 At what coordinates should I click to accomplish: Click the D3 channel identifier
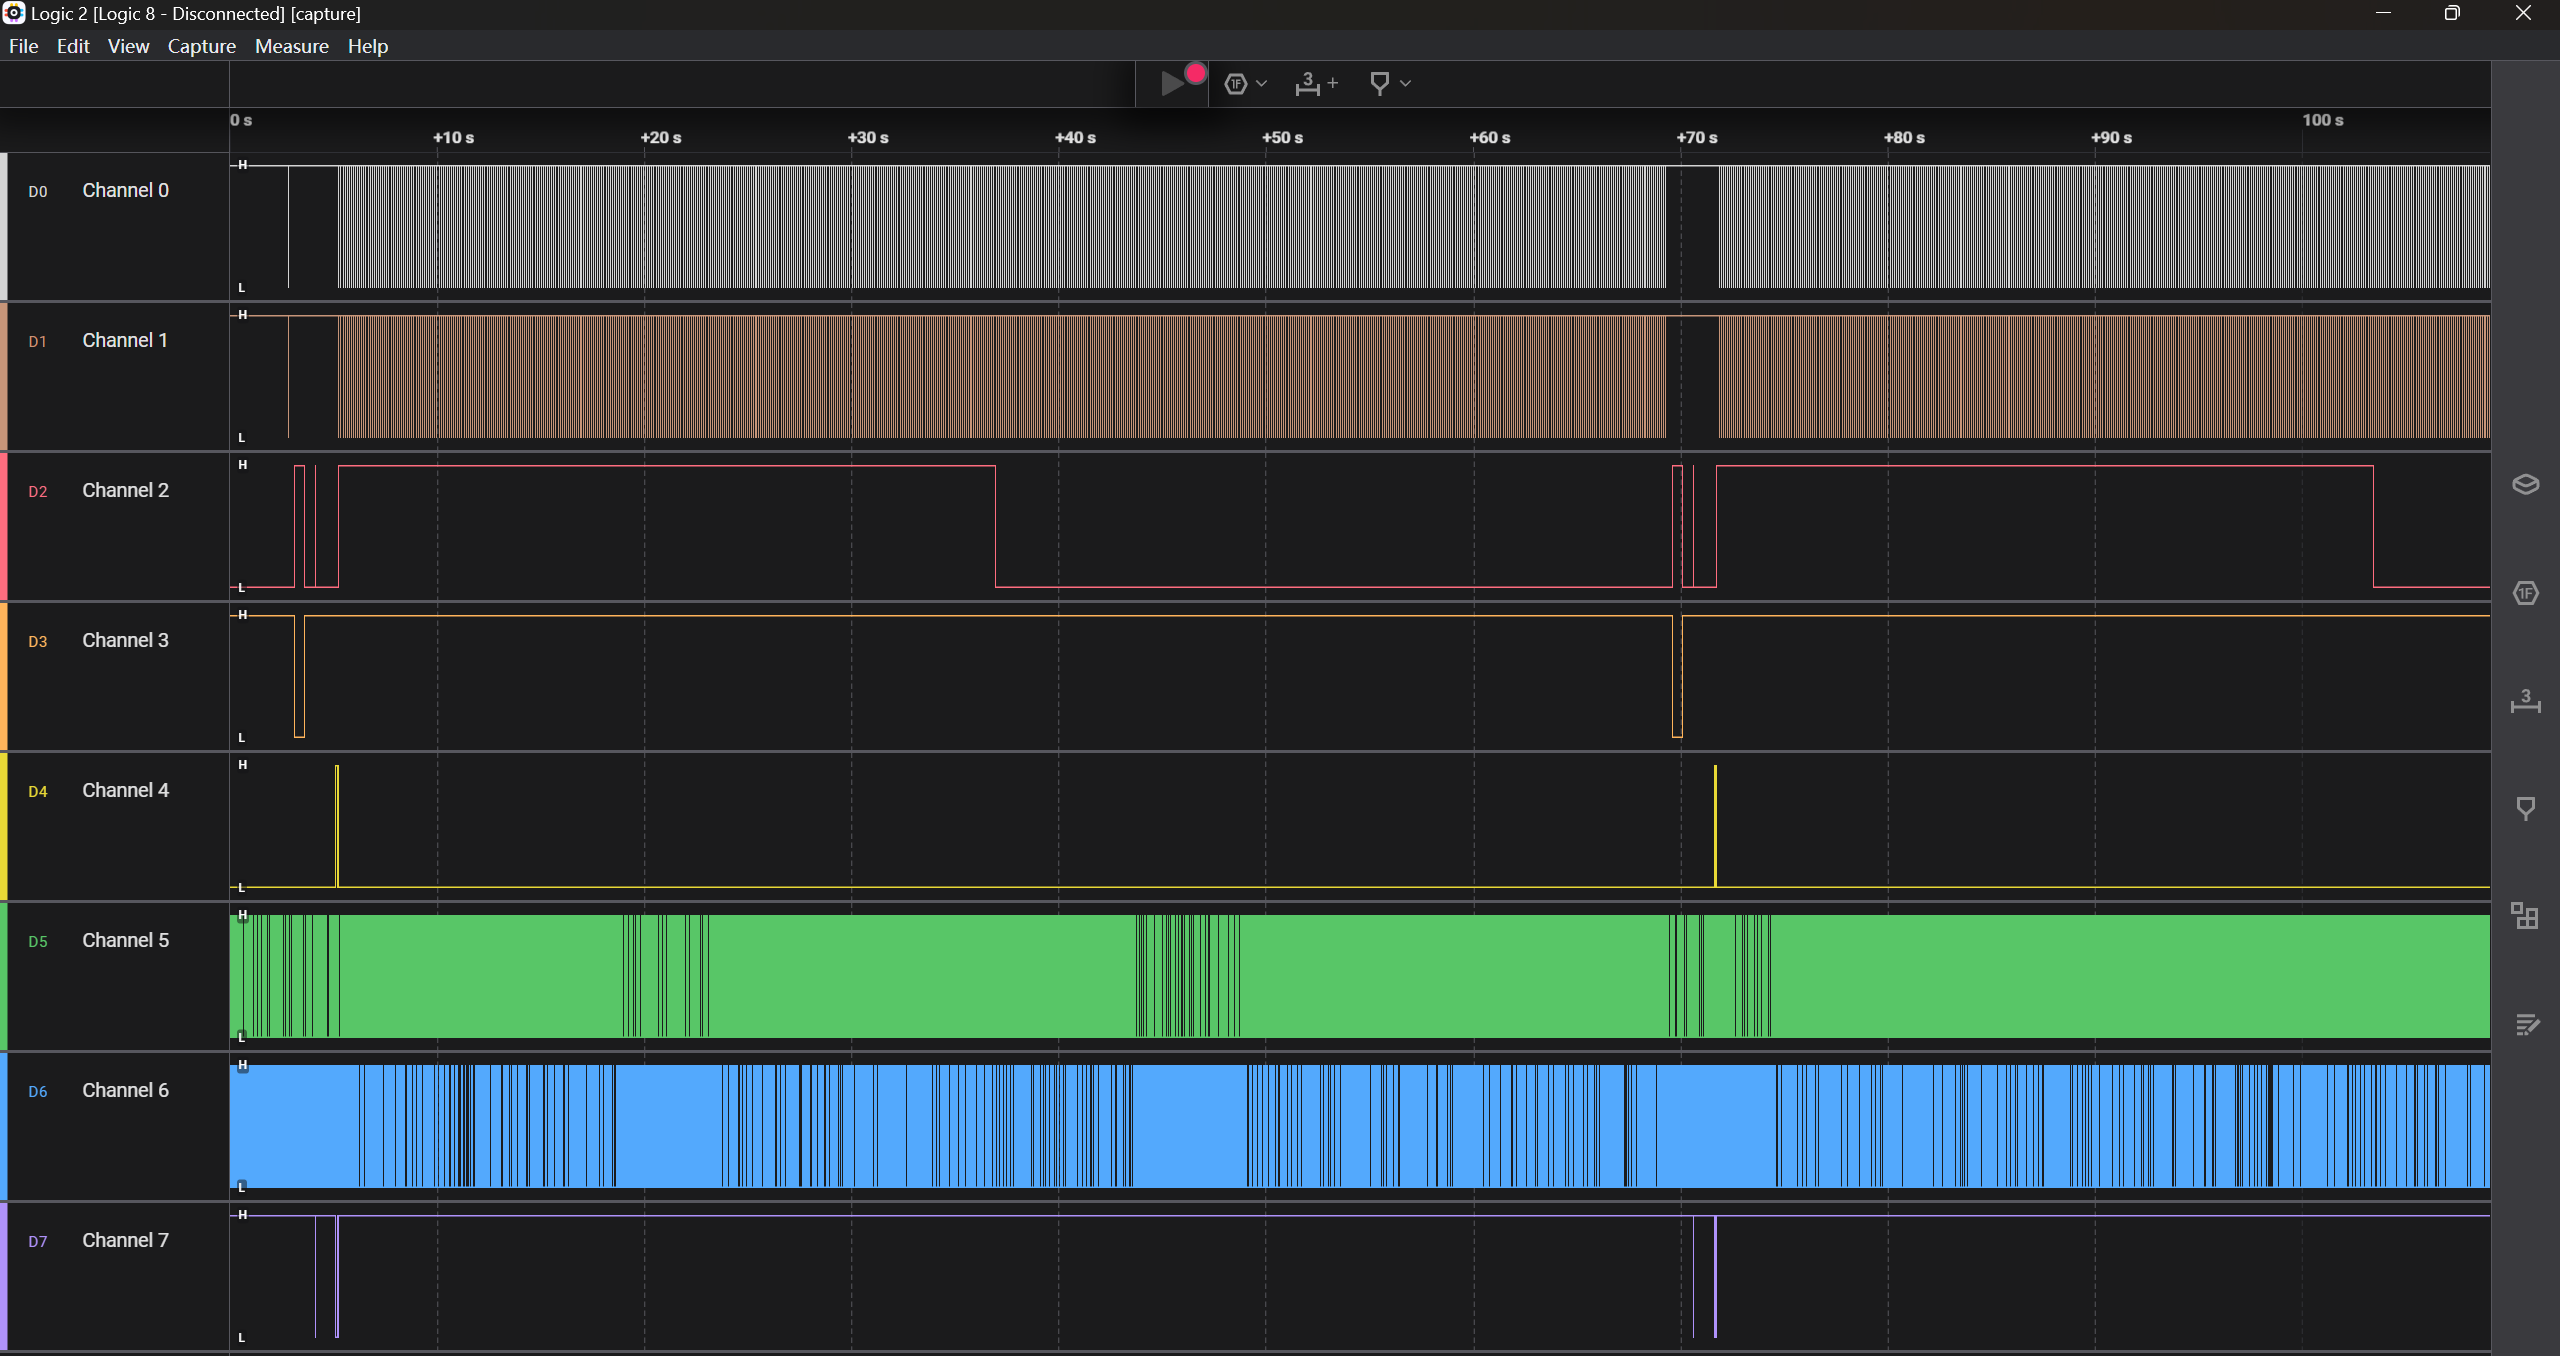click(x=38, y=642)
